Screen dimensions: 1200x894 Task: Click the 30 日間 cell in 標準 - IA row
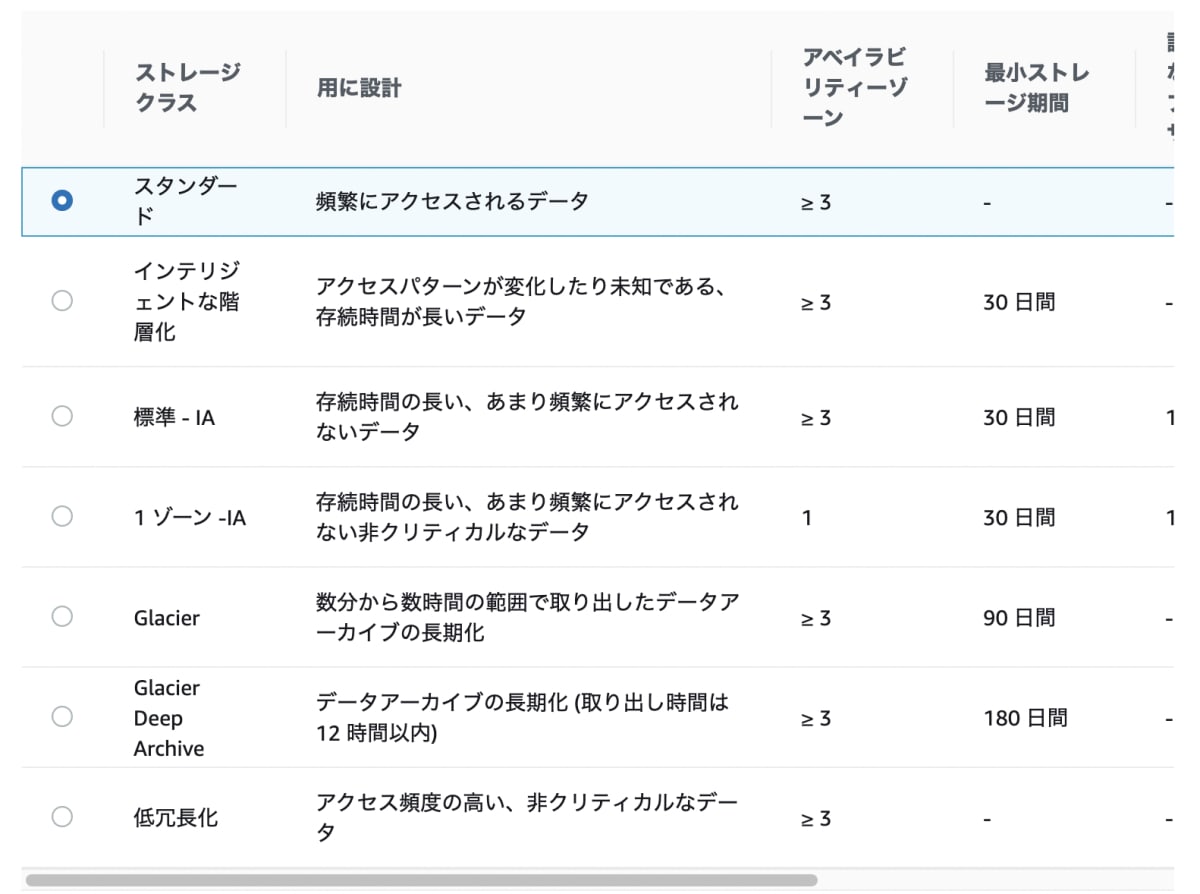point(1020,416)
